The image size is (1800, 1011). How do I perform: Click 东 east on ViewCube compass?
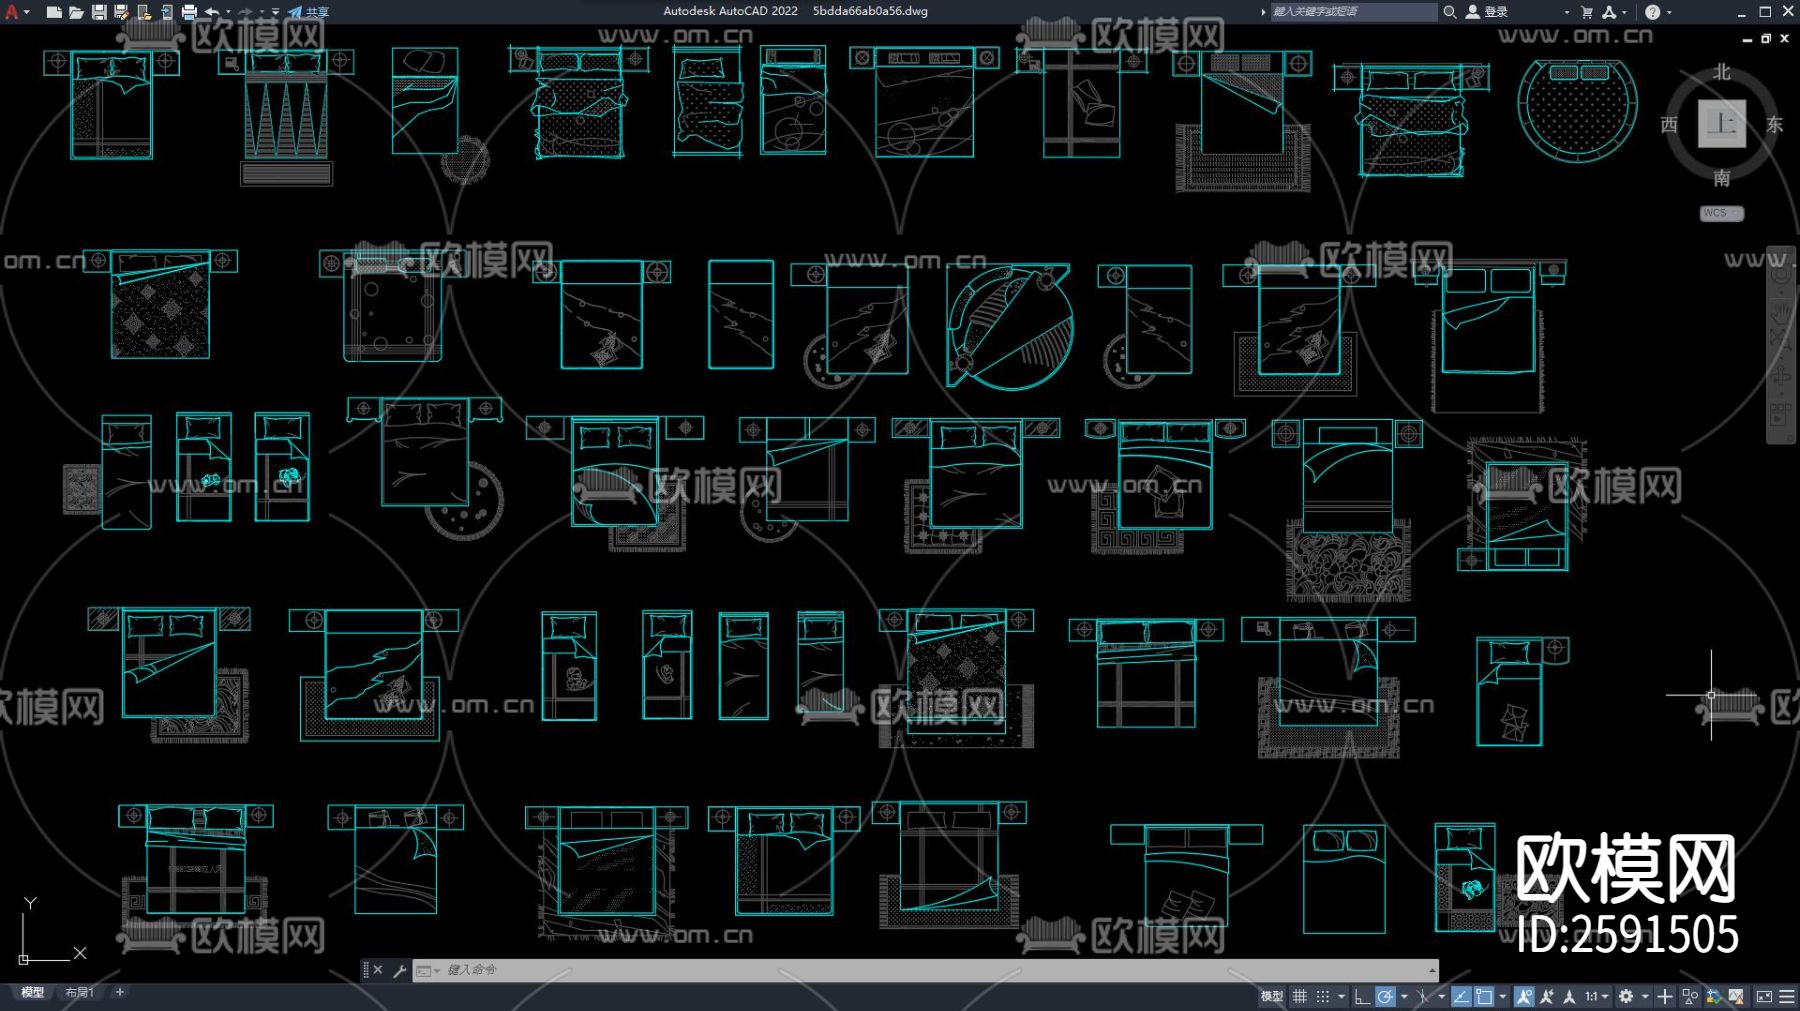coord(1775,124)
